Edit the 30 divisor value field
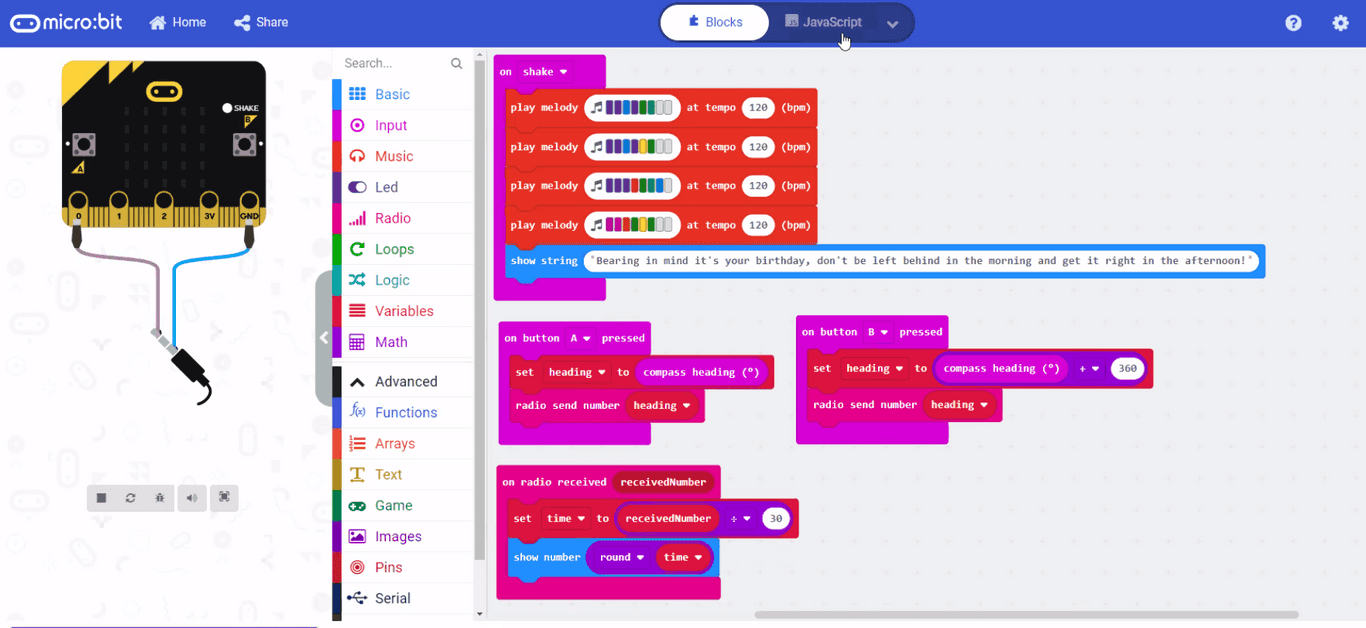Viewport: 1366px width, 628px height. pos(776,518)
